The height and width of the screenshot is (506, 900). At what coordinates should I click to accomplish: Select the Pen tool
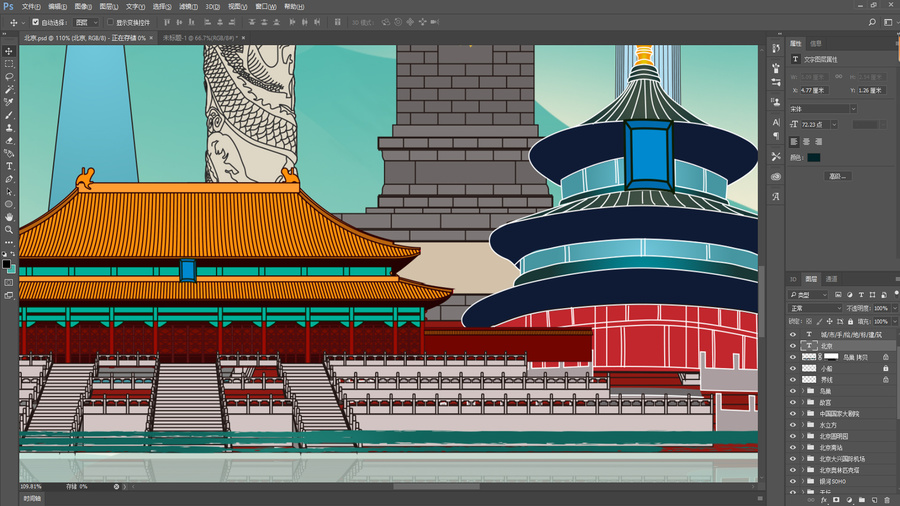tap(9, 179)
